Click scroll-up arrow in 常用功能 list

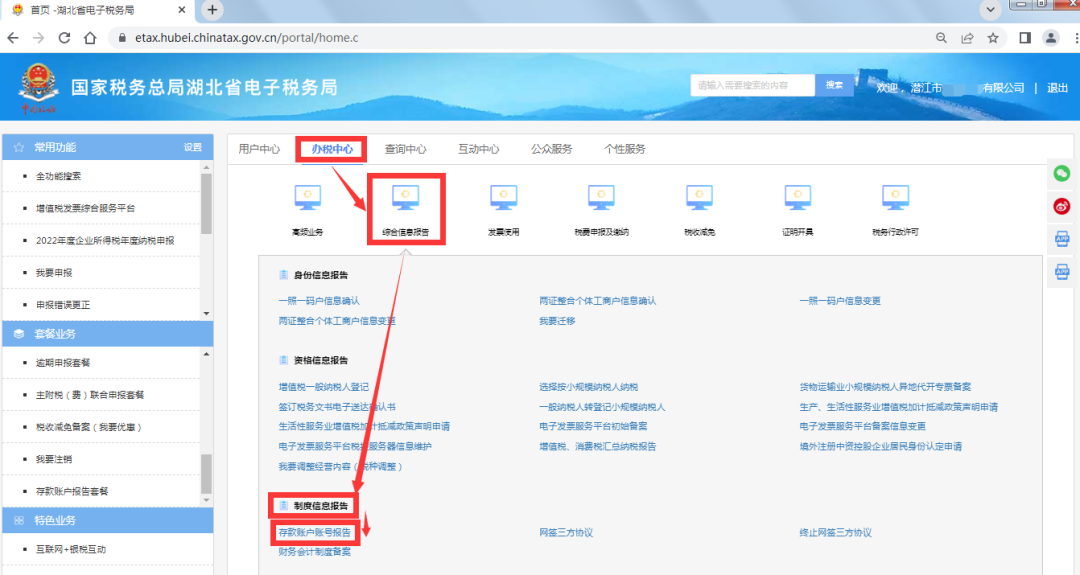(x=206, y=167)
